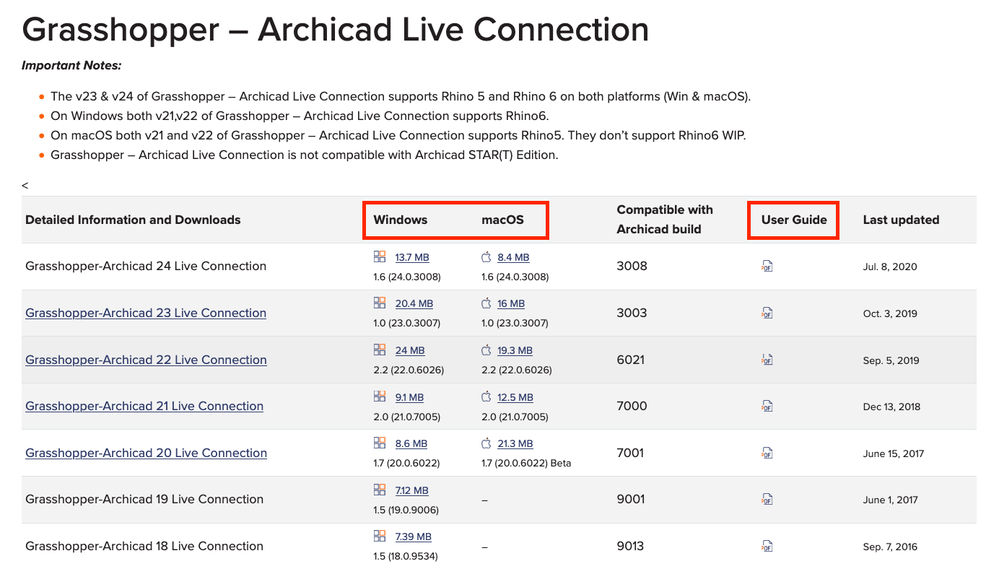
Task: Click Apple icon in Archicad 20 row
Action: coord(487,443)
